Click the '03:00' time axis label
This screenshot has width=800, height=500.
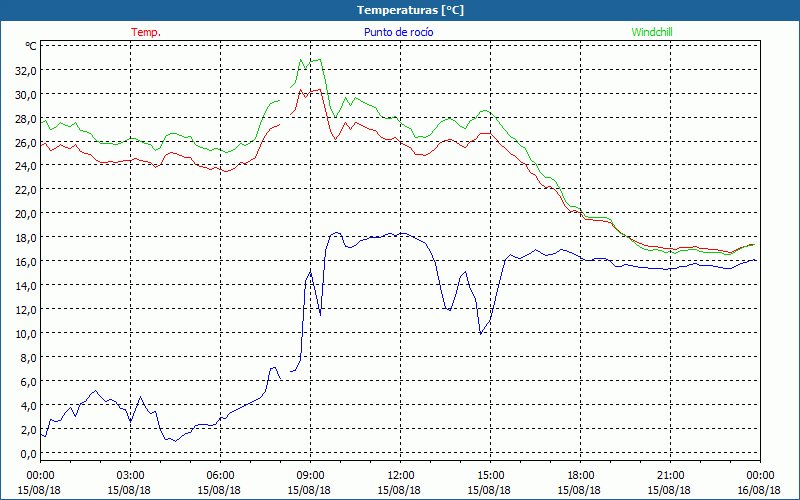click(x=130, y=476)
